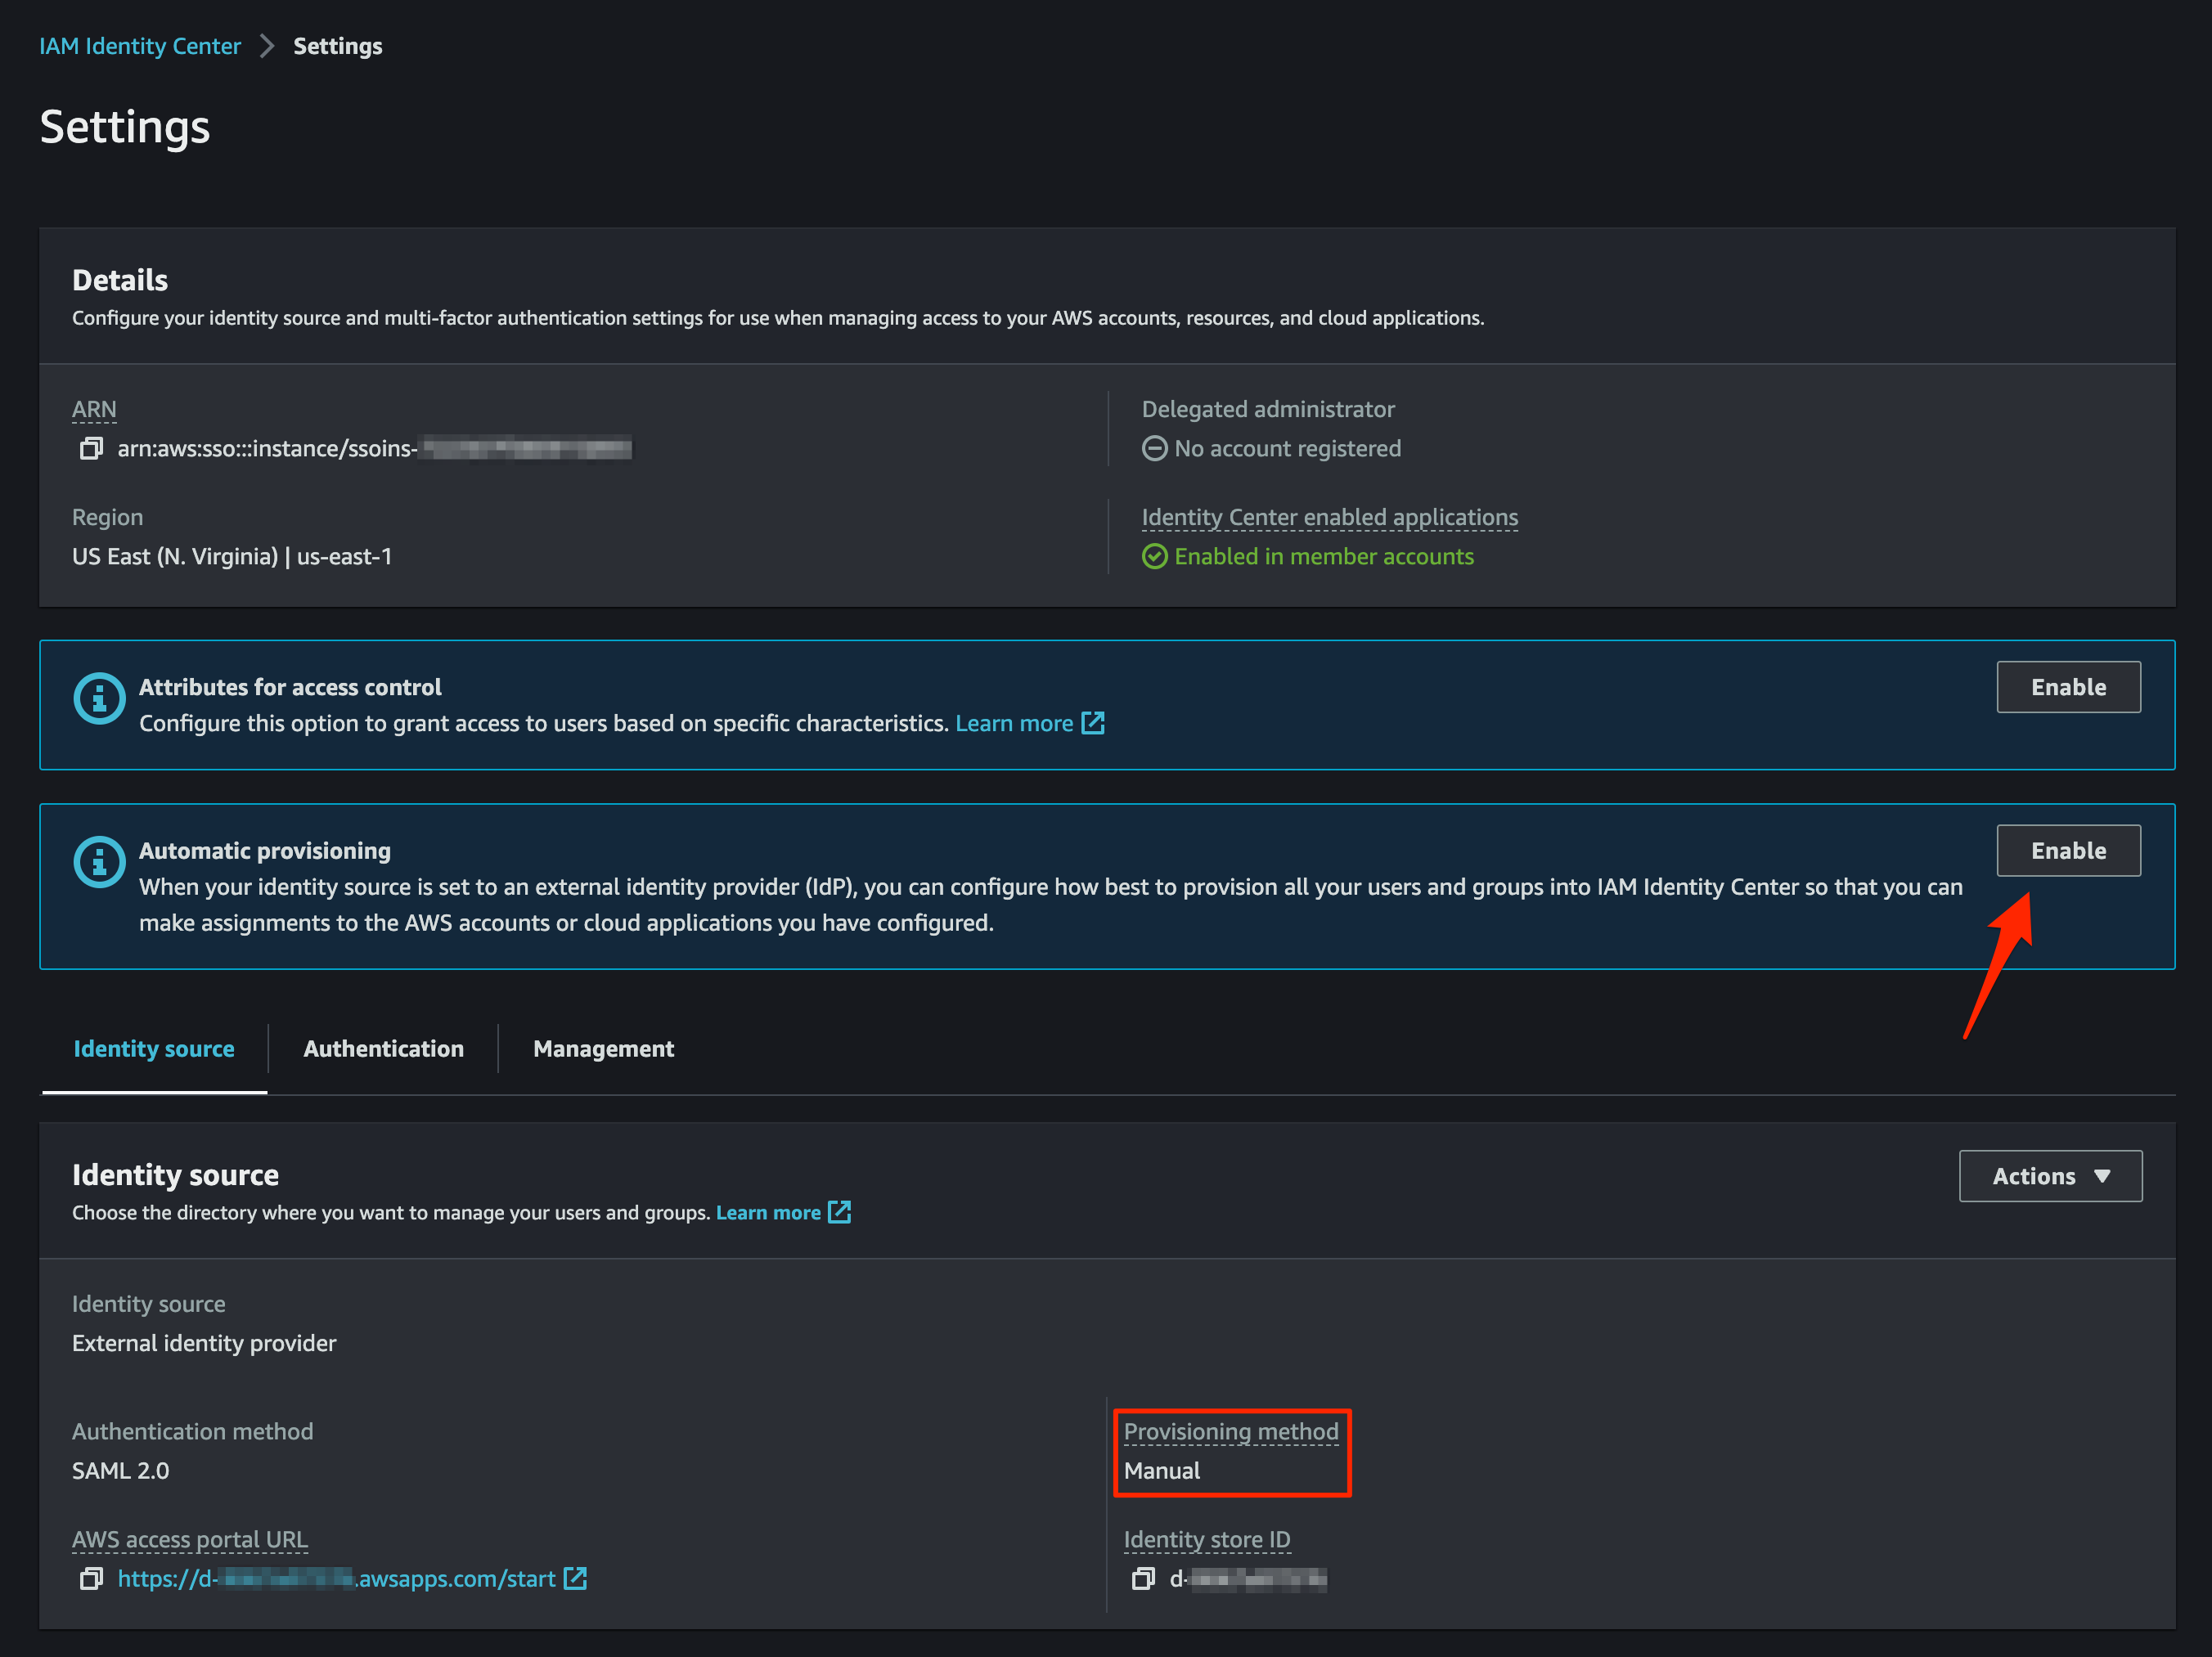Click the breadcrumb chevron separator
Image resolution: width=2212 pixels, height=1657 pixels.
point(267,46)
